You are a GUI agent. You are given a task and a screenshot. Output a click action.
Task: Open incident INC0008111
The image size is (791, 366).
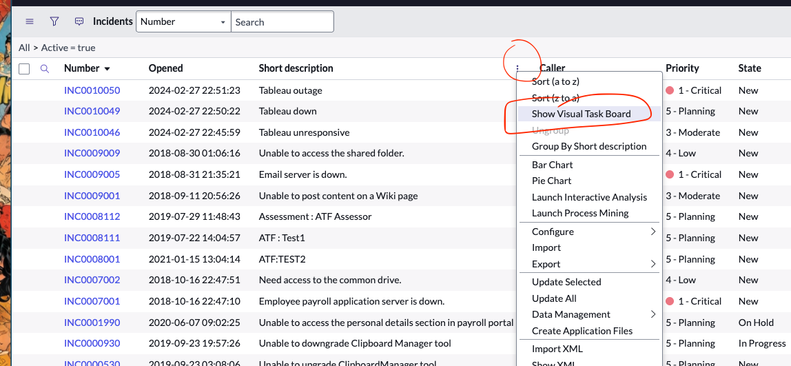92,238
